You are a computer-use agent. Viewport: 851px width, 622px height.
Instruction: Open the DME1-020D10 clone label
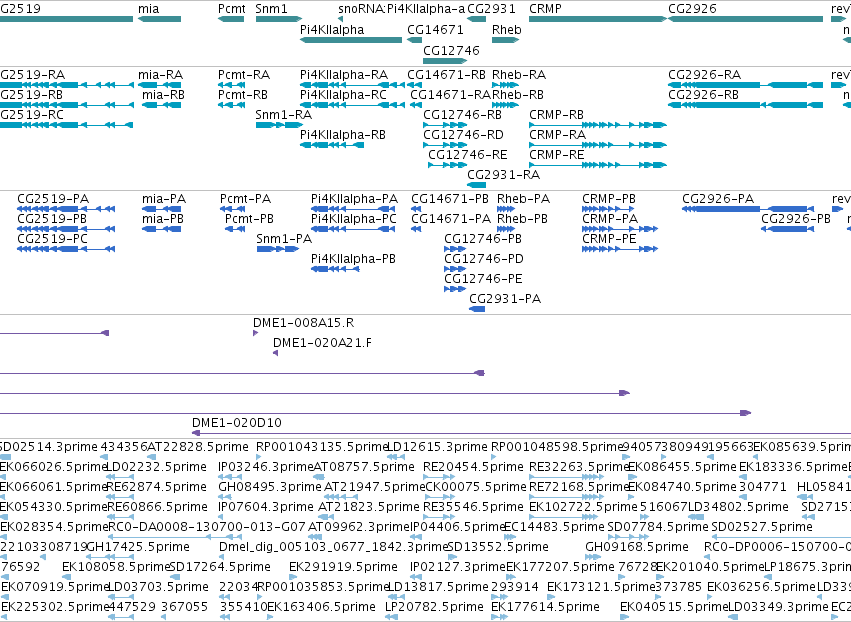coord(237,423)
